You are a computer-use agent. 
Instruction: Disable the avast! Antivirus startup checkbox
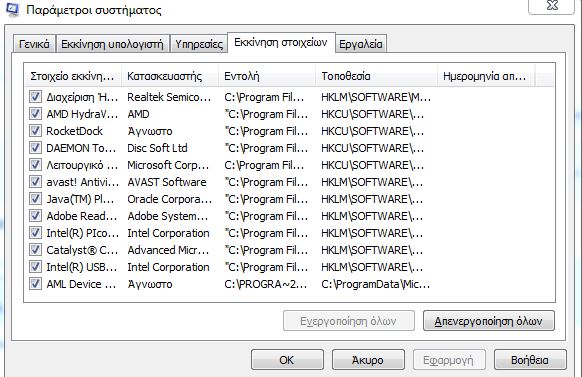35,182
